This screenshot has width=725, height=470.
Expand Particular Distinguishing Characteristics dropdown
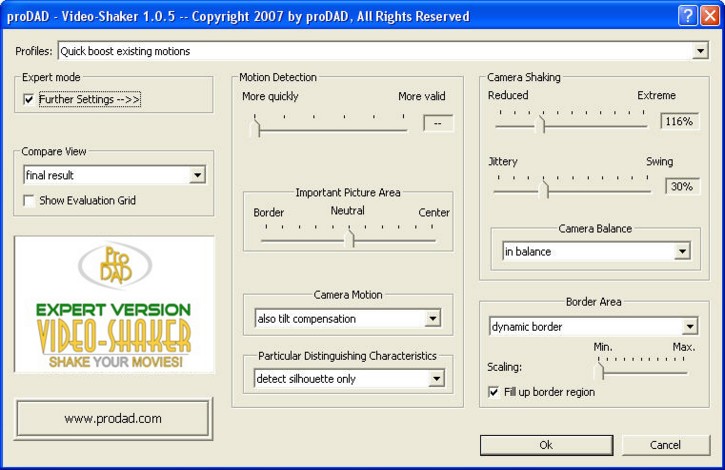tap(436, 378)
